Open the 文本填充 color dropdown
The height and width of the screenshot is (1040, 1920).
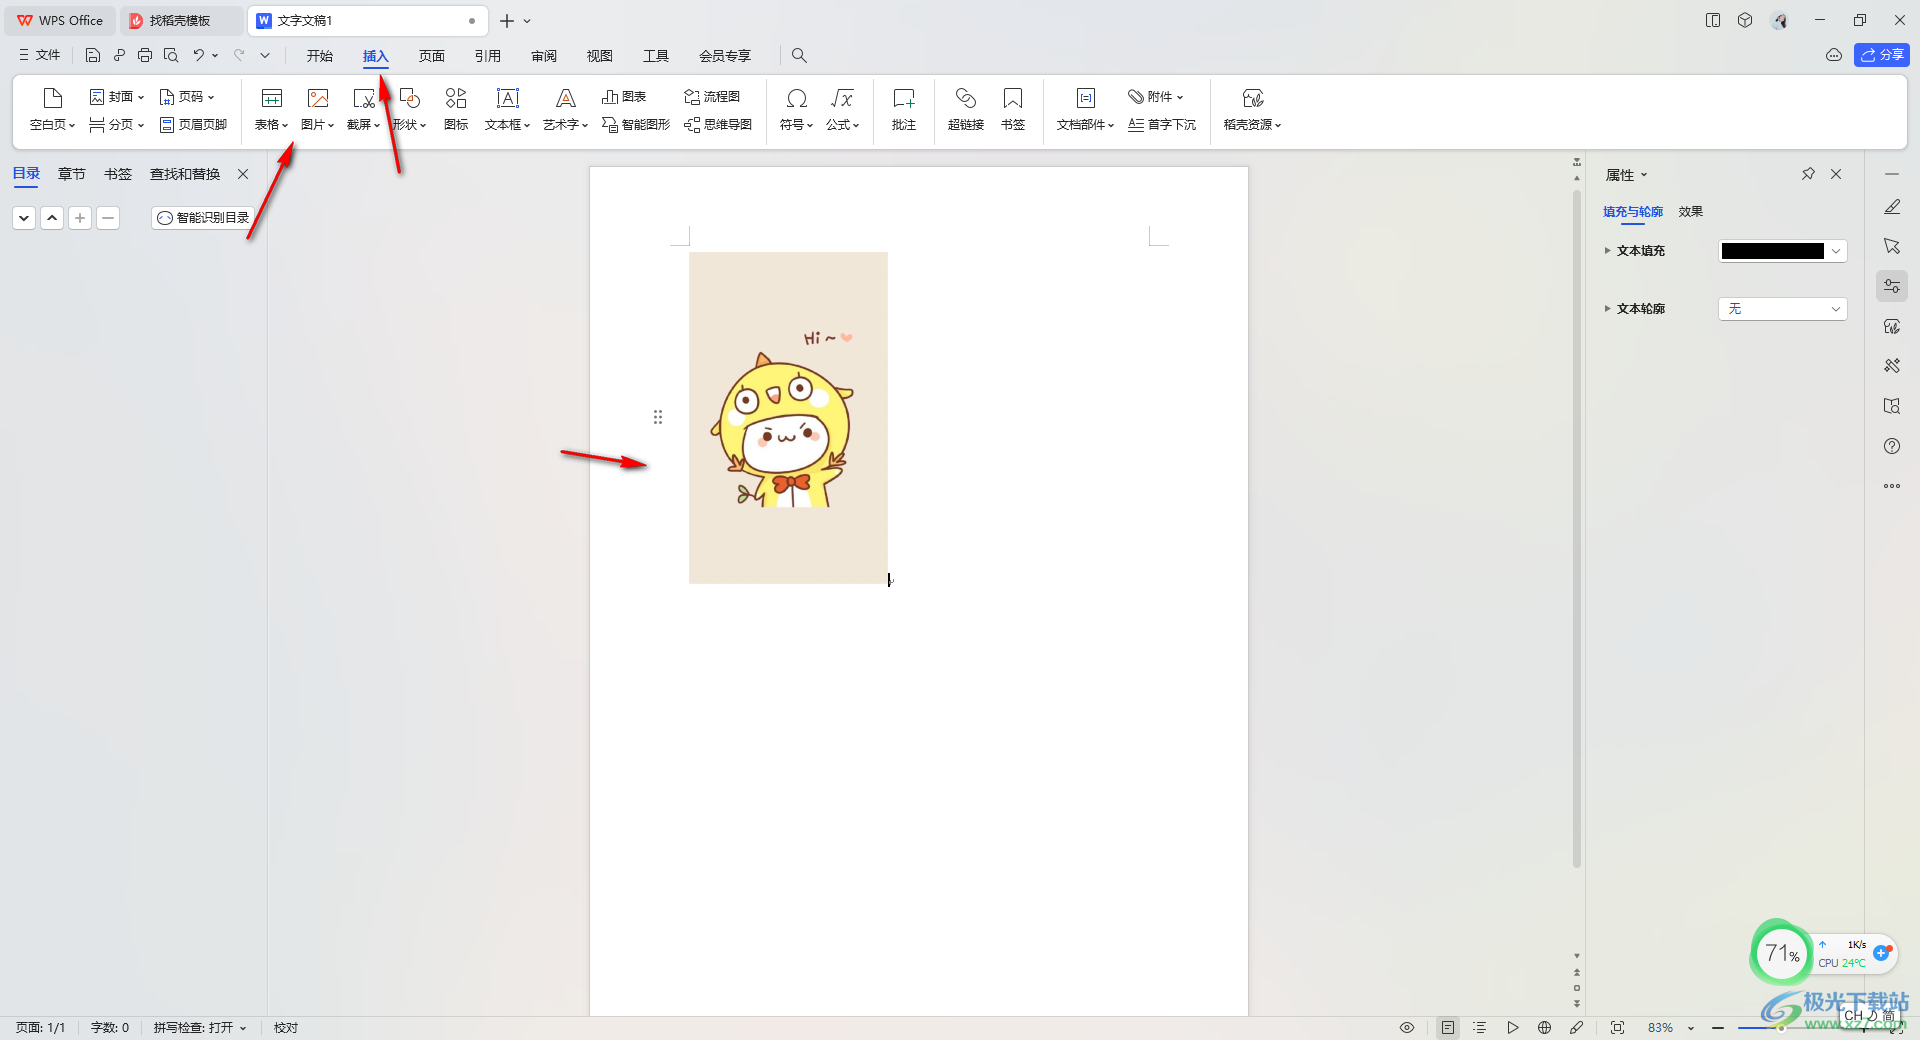(1836, 251)
